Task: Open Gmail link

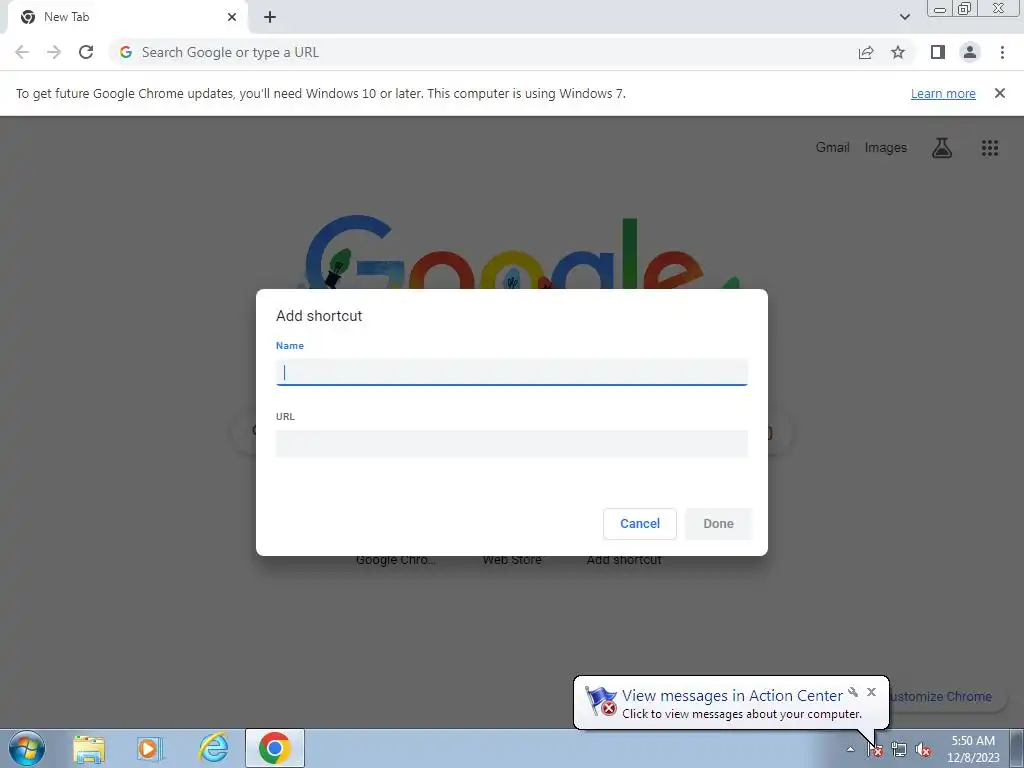Action: pos(832,148)
